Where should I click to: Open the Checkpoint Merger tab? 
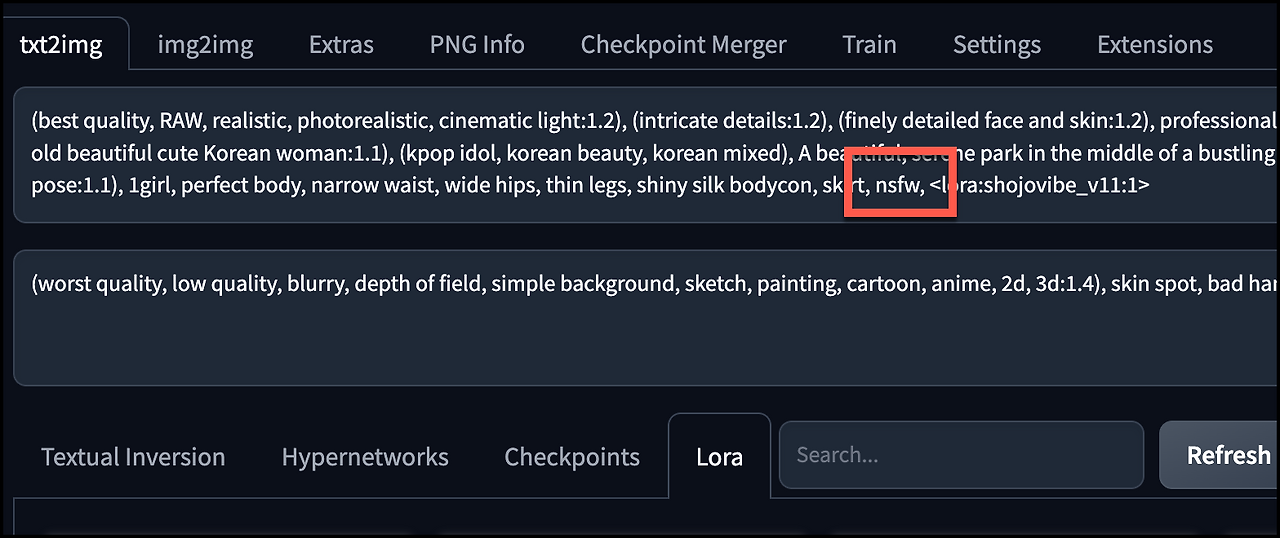pyautogui.click(x=683, y=45)
